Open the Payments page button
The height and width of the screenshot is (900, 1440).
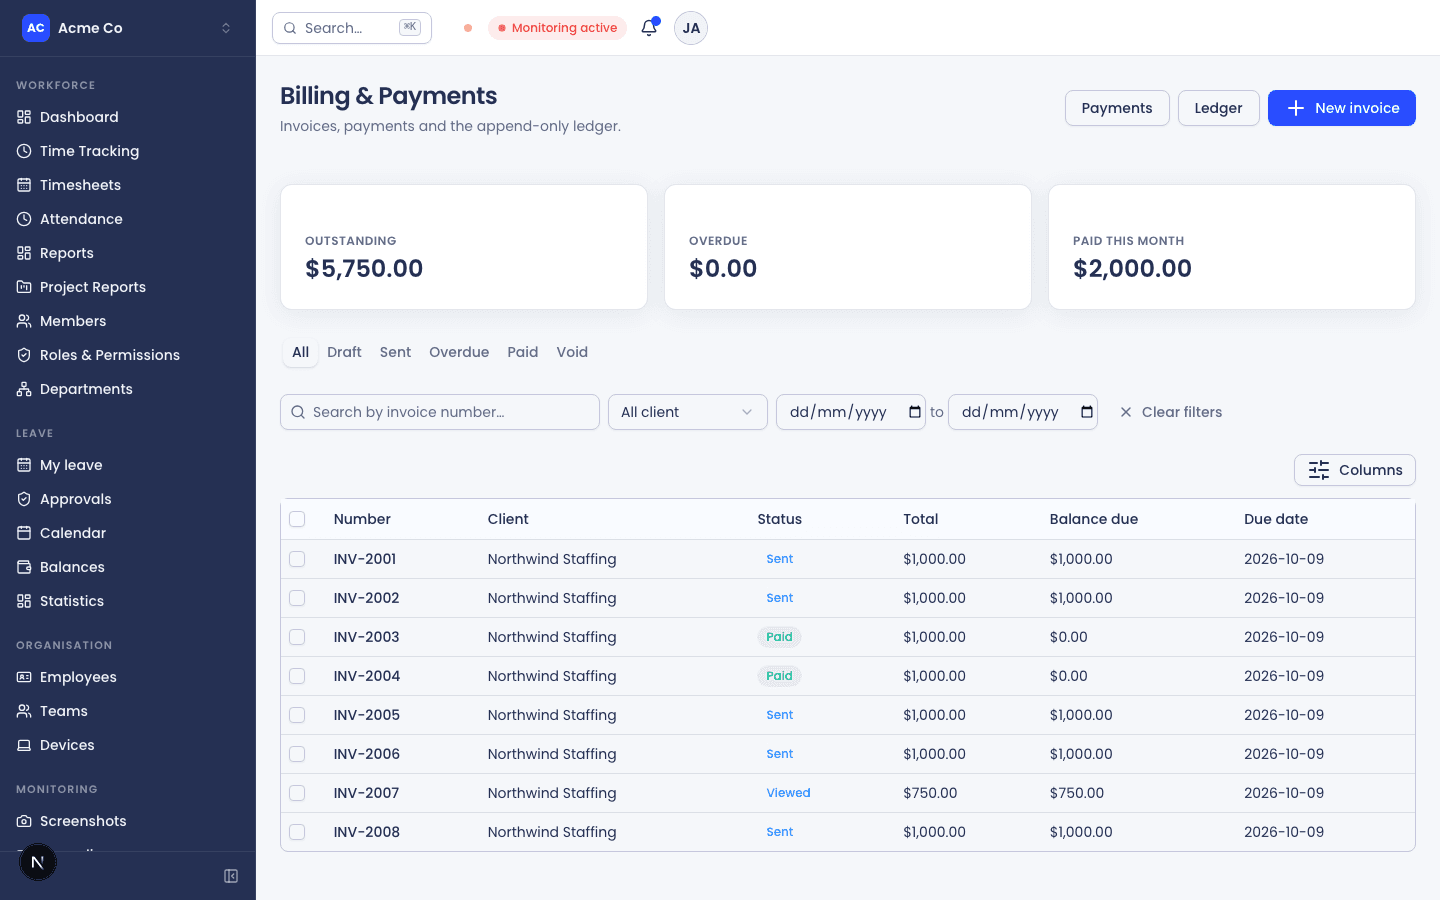coord(1117,108)
